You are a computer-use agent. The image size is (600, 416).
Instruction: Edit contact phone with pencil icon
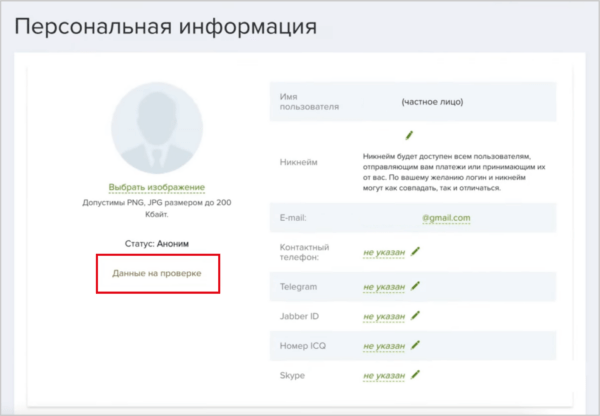[x=415, y=251]
